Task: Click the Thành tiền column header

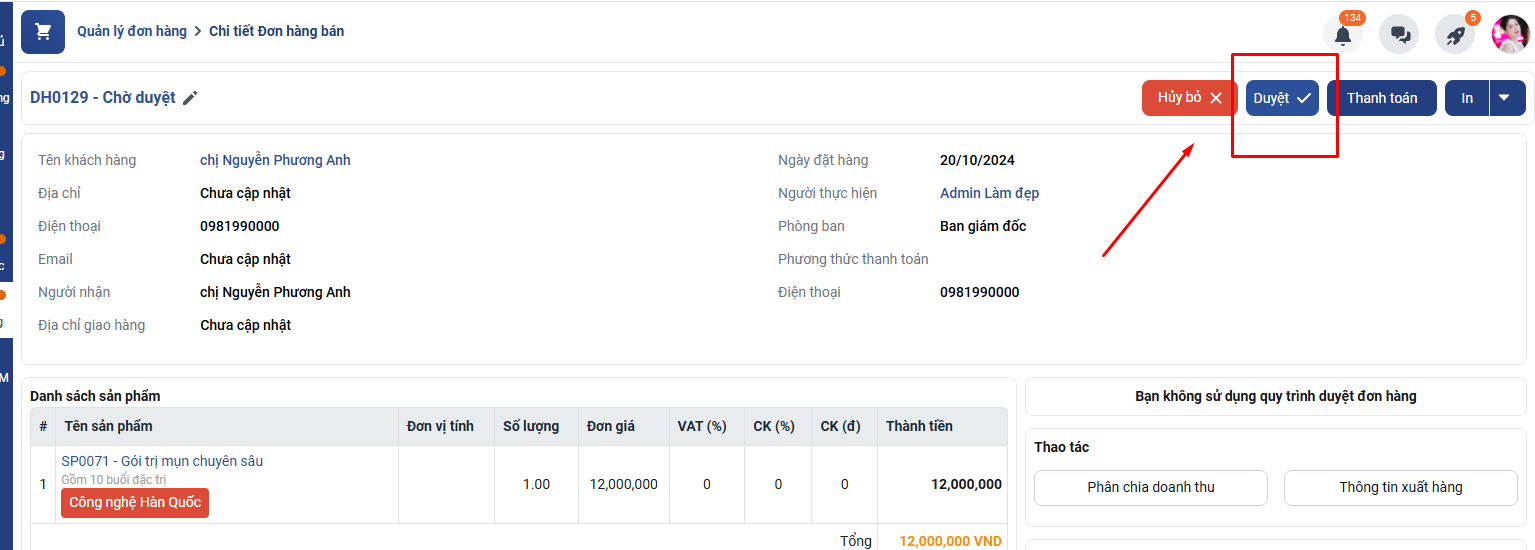Action: coord(919,426)
